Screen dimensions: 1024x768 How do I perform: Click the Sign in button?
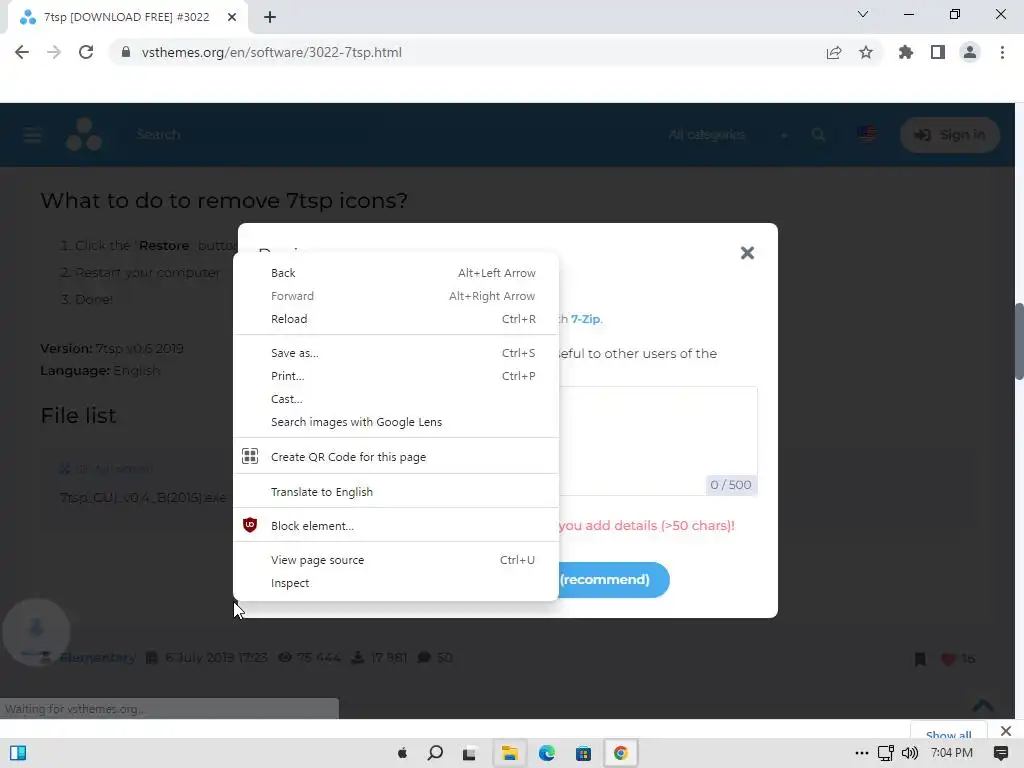(x=950, y=135)
